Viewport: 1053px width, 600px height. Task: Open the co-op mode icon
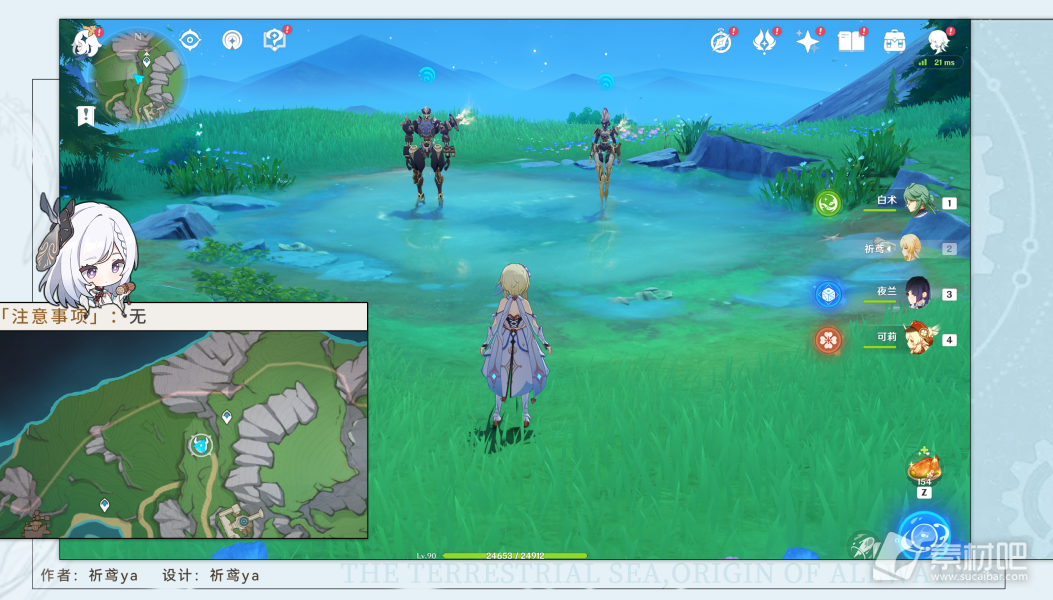click(x=232, y=40)
